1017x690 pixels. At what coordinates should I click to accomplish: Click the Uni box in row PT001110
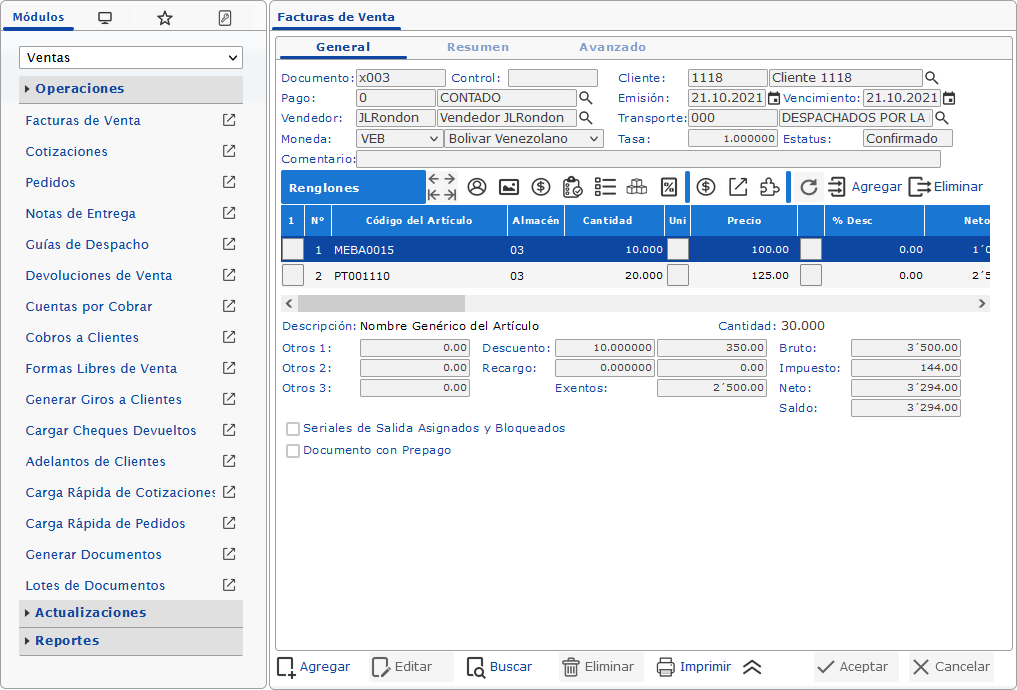[x=678, y=276]
